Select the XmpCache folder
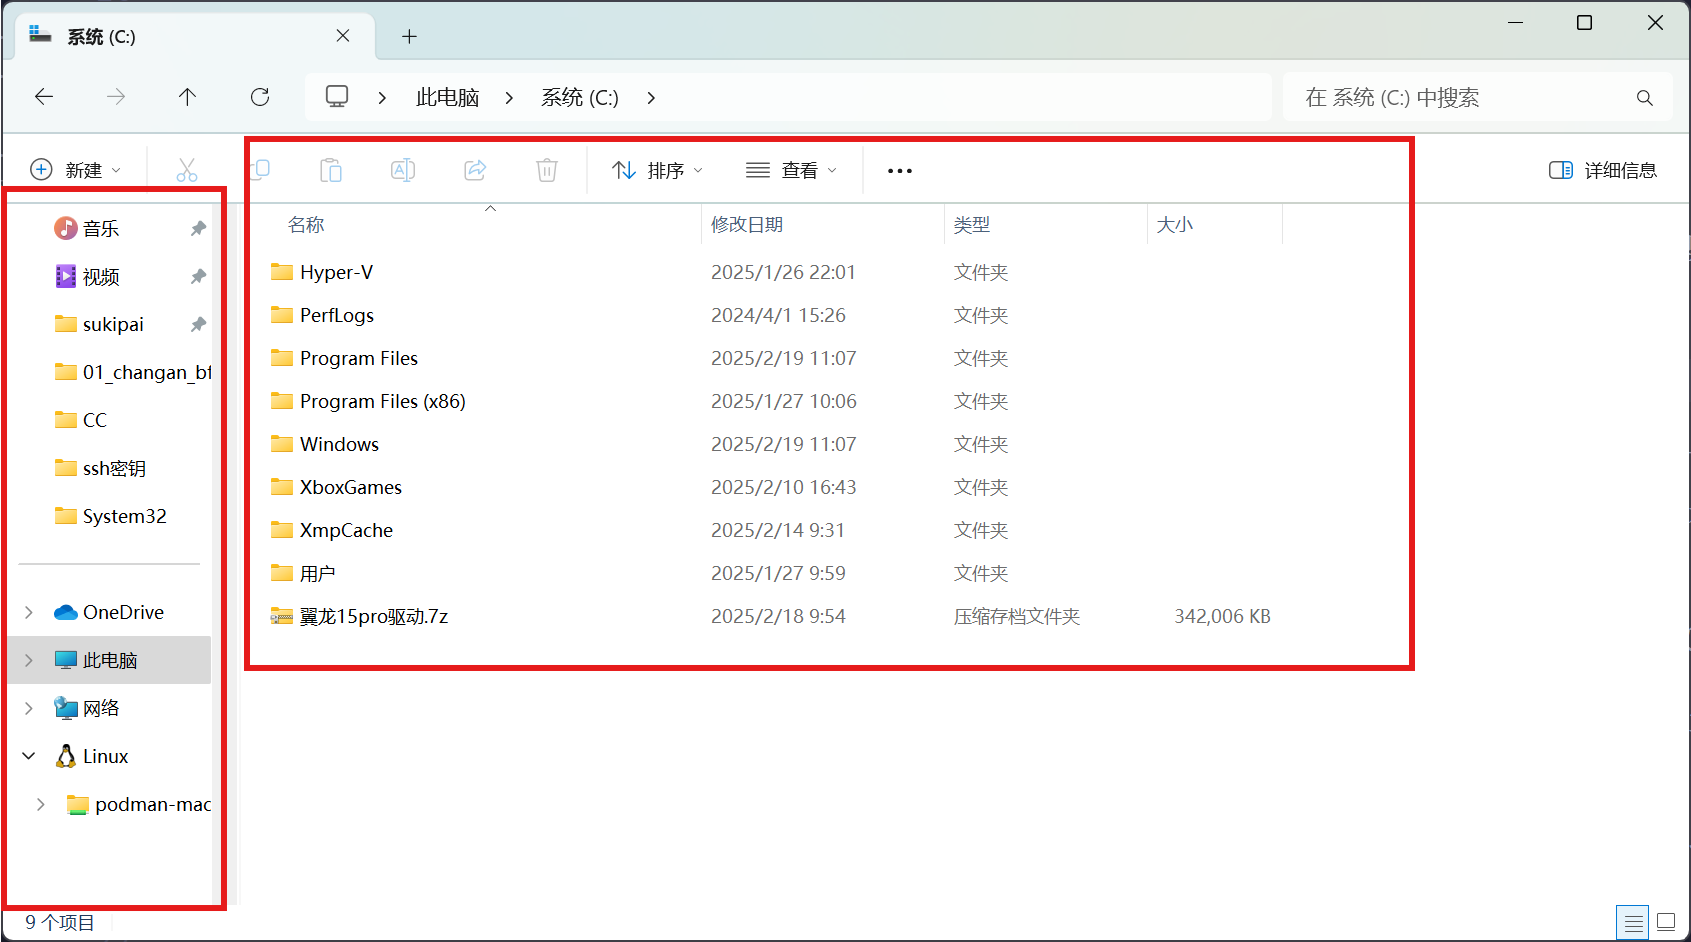This screenshot has height=942, width=1691. click(332, 530)
